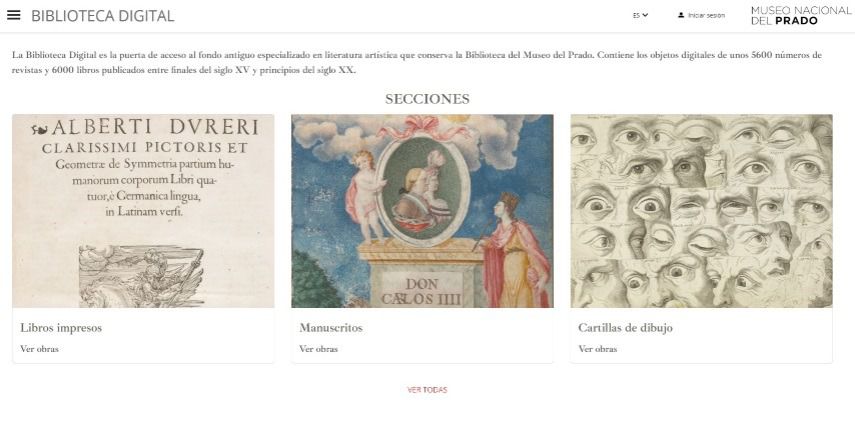Image resolution: width=855 pixels, height=430 pixels.
Task: Click the Biblioteca Digital title
Action: point(103,16)
